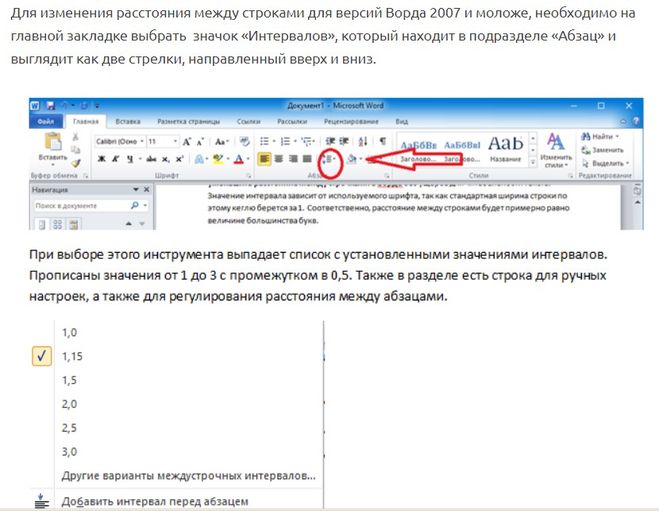
Task: Click the Replace (Заменить) button
Action: click(x=602, y=150)
